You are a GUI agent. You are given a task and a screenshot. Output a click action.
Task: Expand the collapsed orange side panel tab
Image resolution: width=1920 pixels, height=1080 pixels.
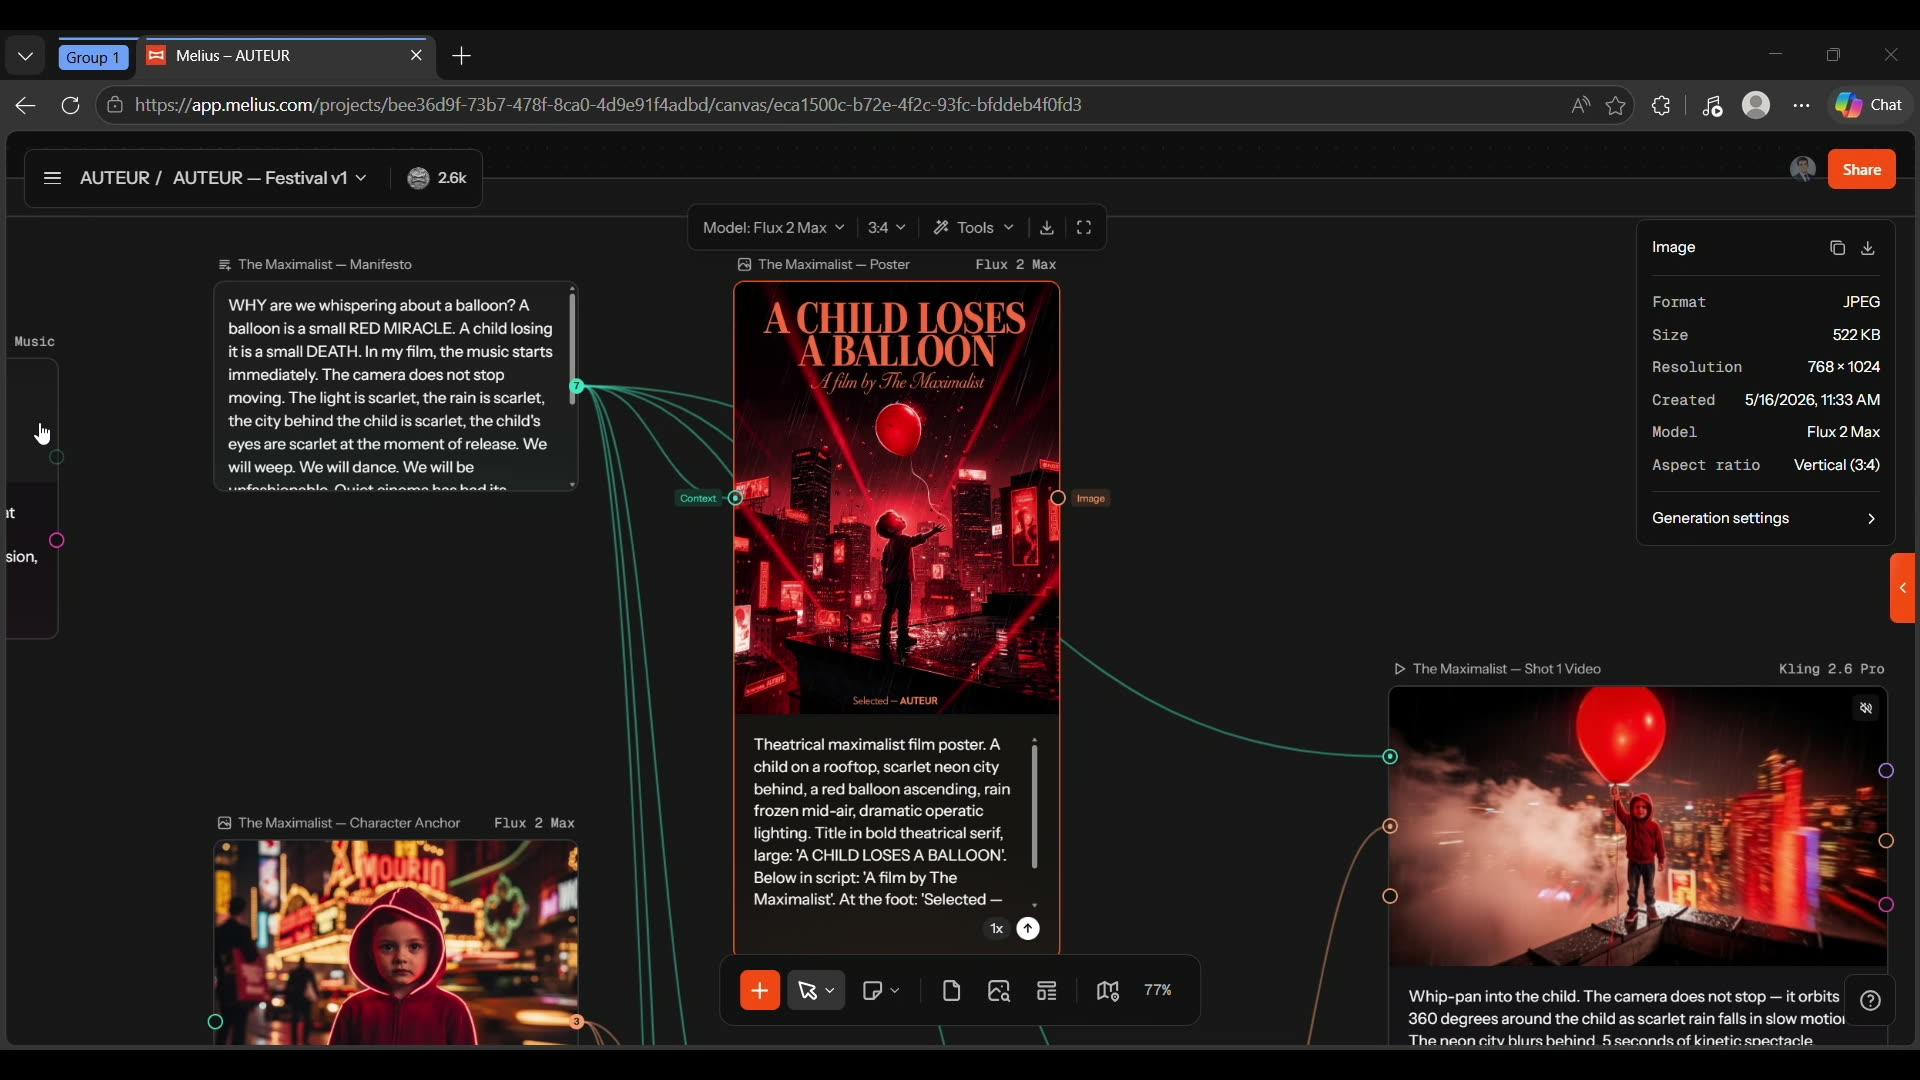pyautogui.click(x=1903, y=588)
